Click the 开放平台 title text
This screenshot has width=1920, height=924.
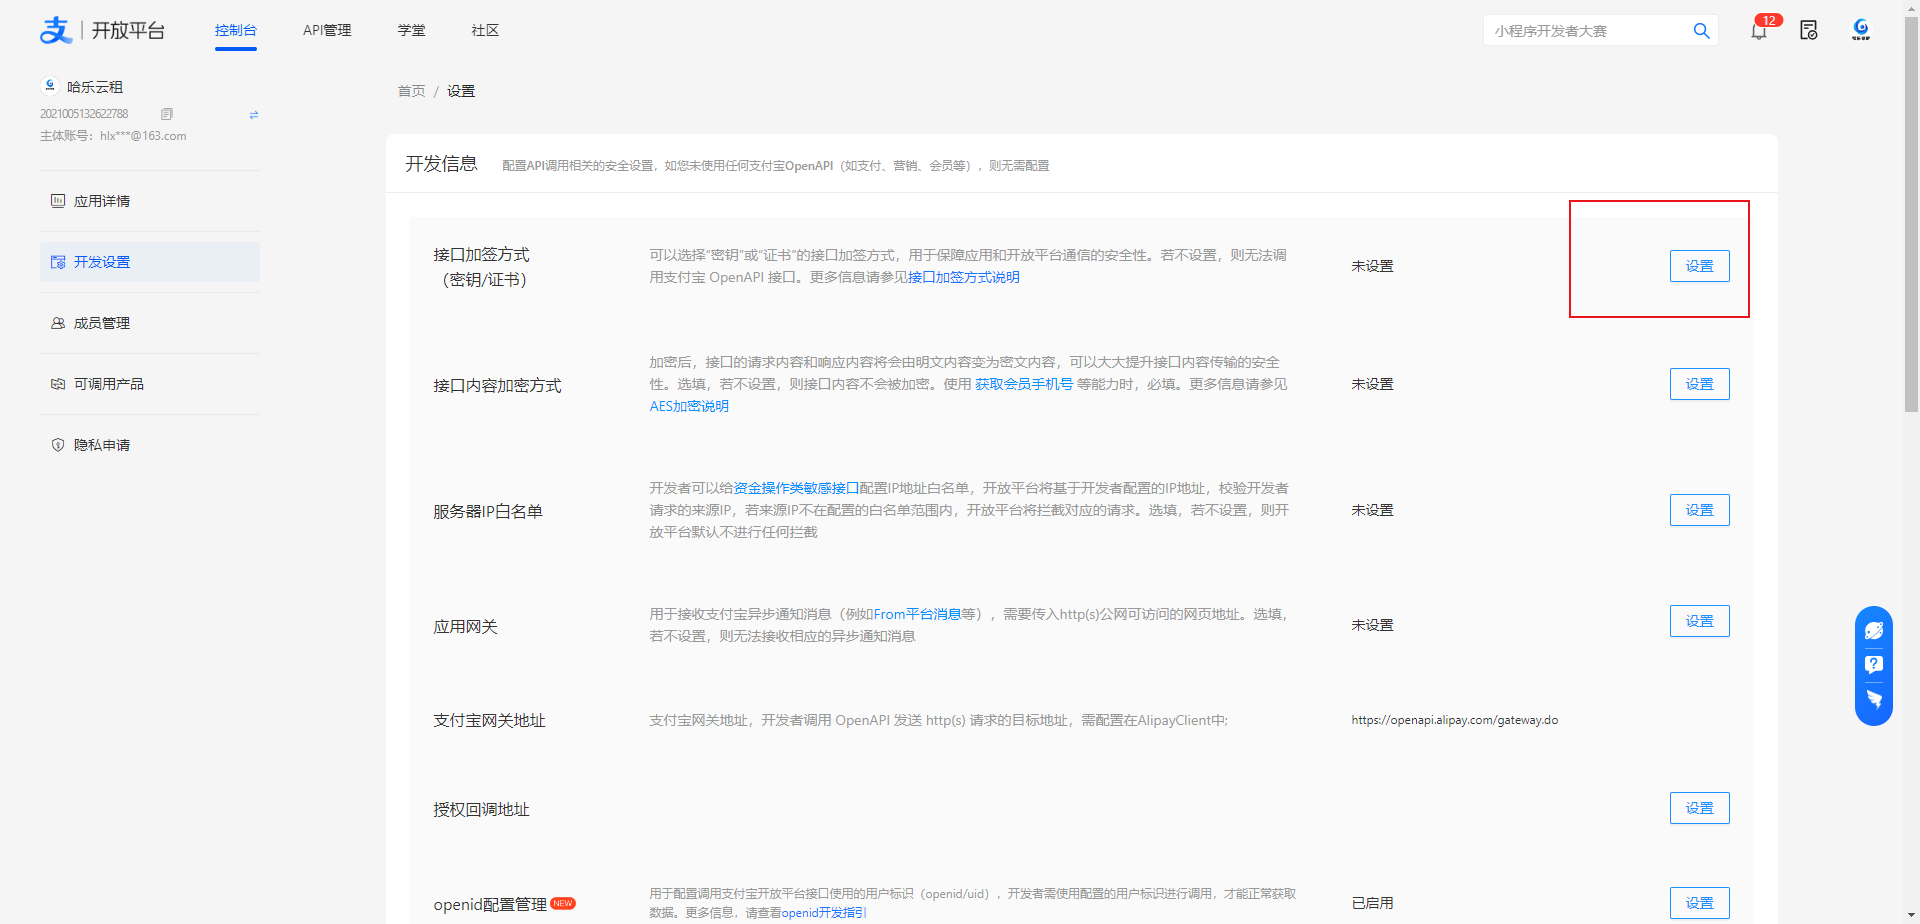pos(128,31)
